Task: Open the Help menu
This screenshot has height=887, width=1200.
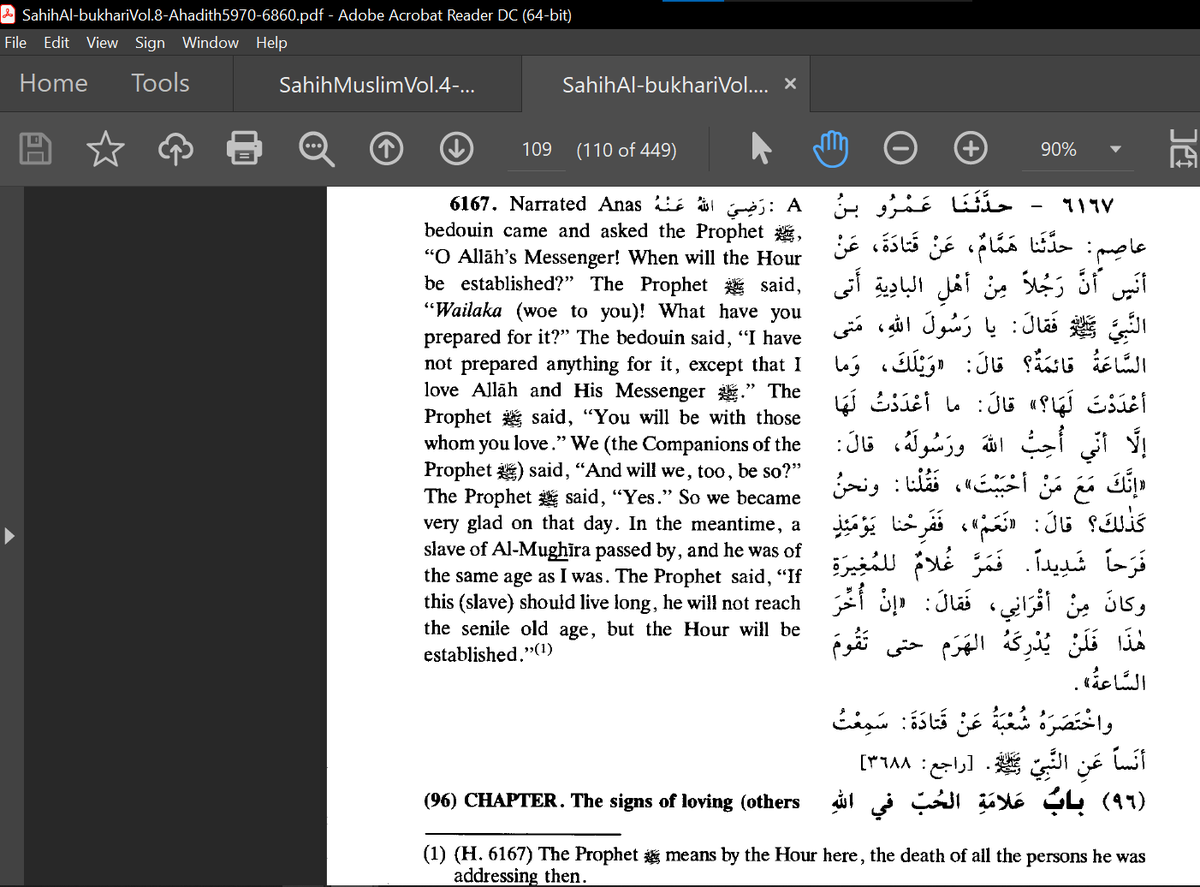Action: coord(271,42)
